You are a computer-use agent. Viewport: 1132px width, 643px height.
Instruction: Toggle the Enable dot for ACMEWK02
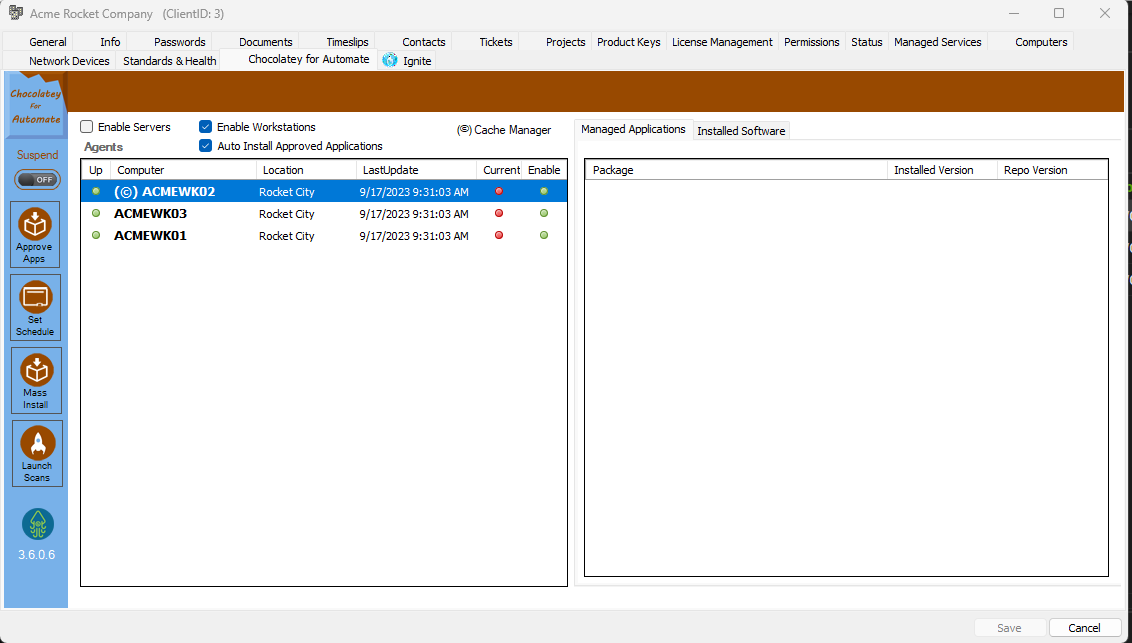tap(544, 191)
